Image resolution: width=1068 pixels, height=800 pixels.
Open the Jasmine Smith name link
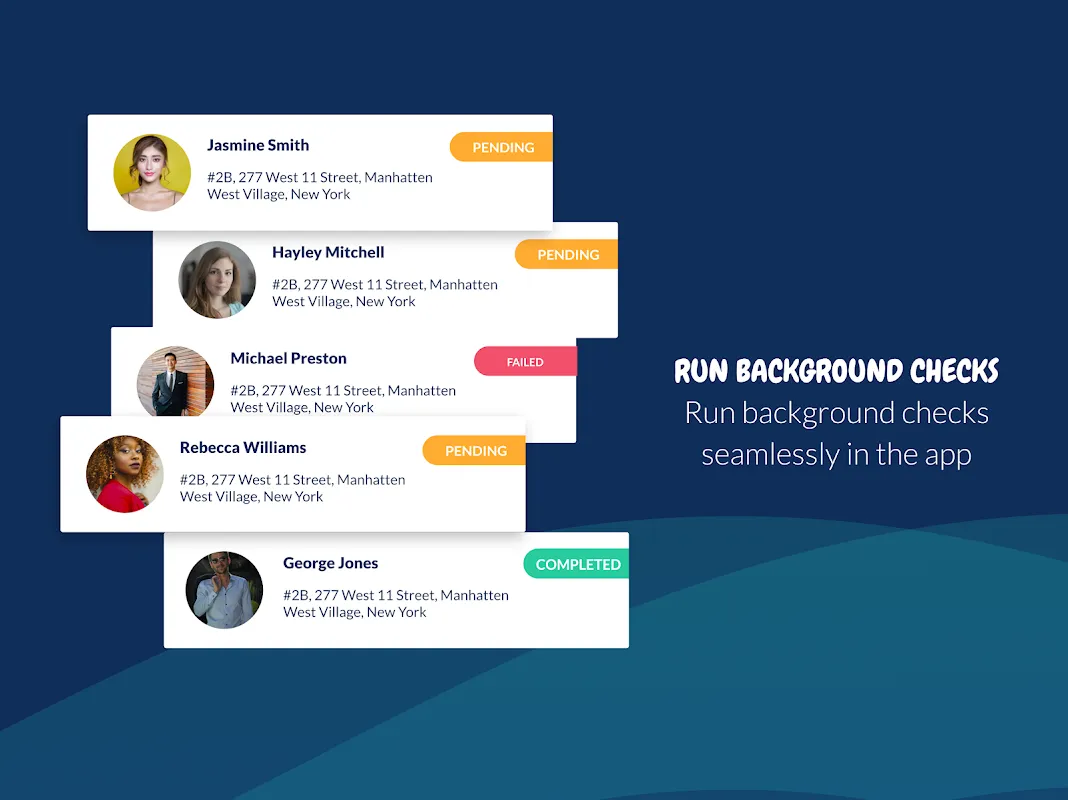click(258, 145)
